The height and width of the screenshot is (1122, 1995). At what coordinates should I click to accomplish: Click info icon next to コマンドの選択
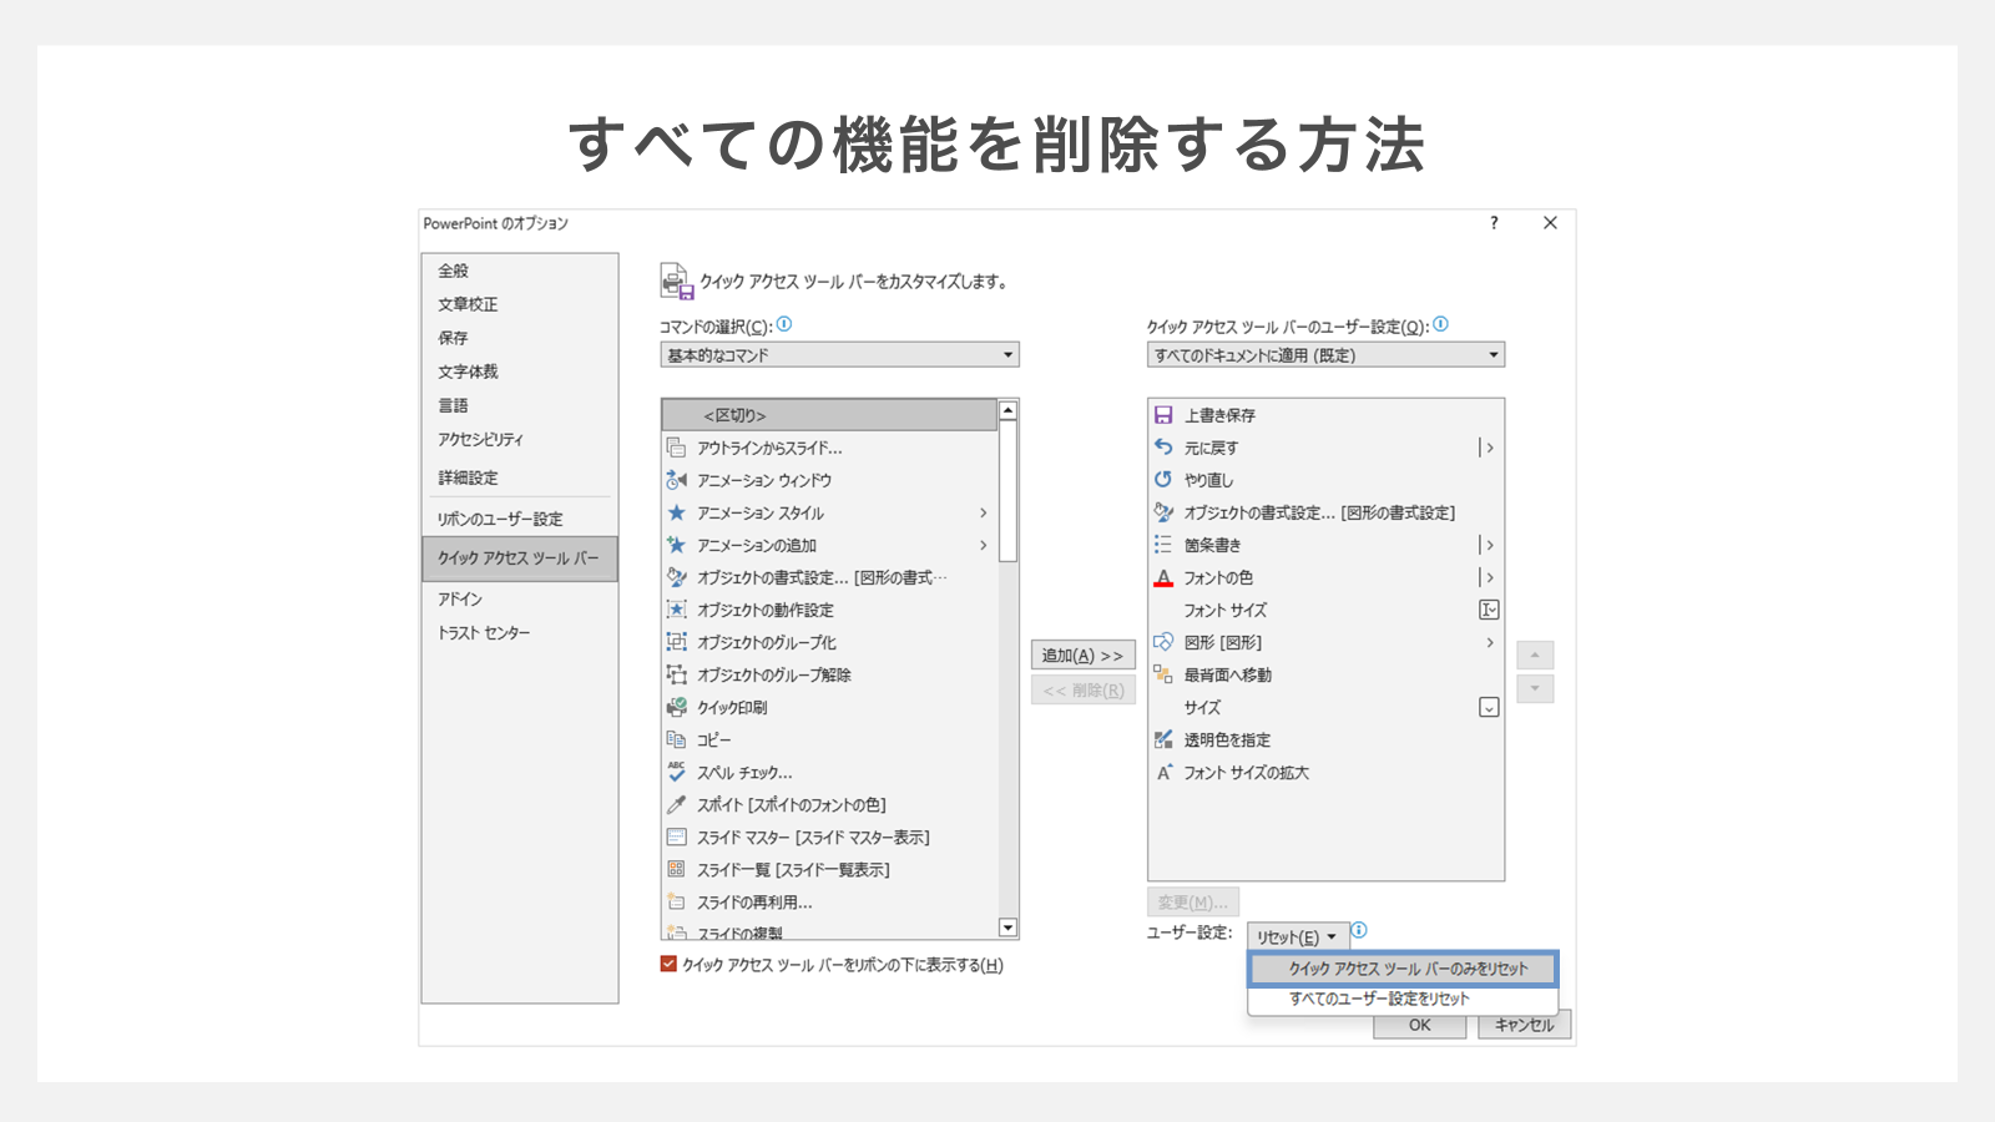tap(784, 324)
